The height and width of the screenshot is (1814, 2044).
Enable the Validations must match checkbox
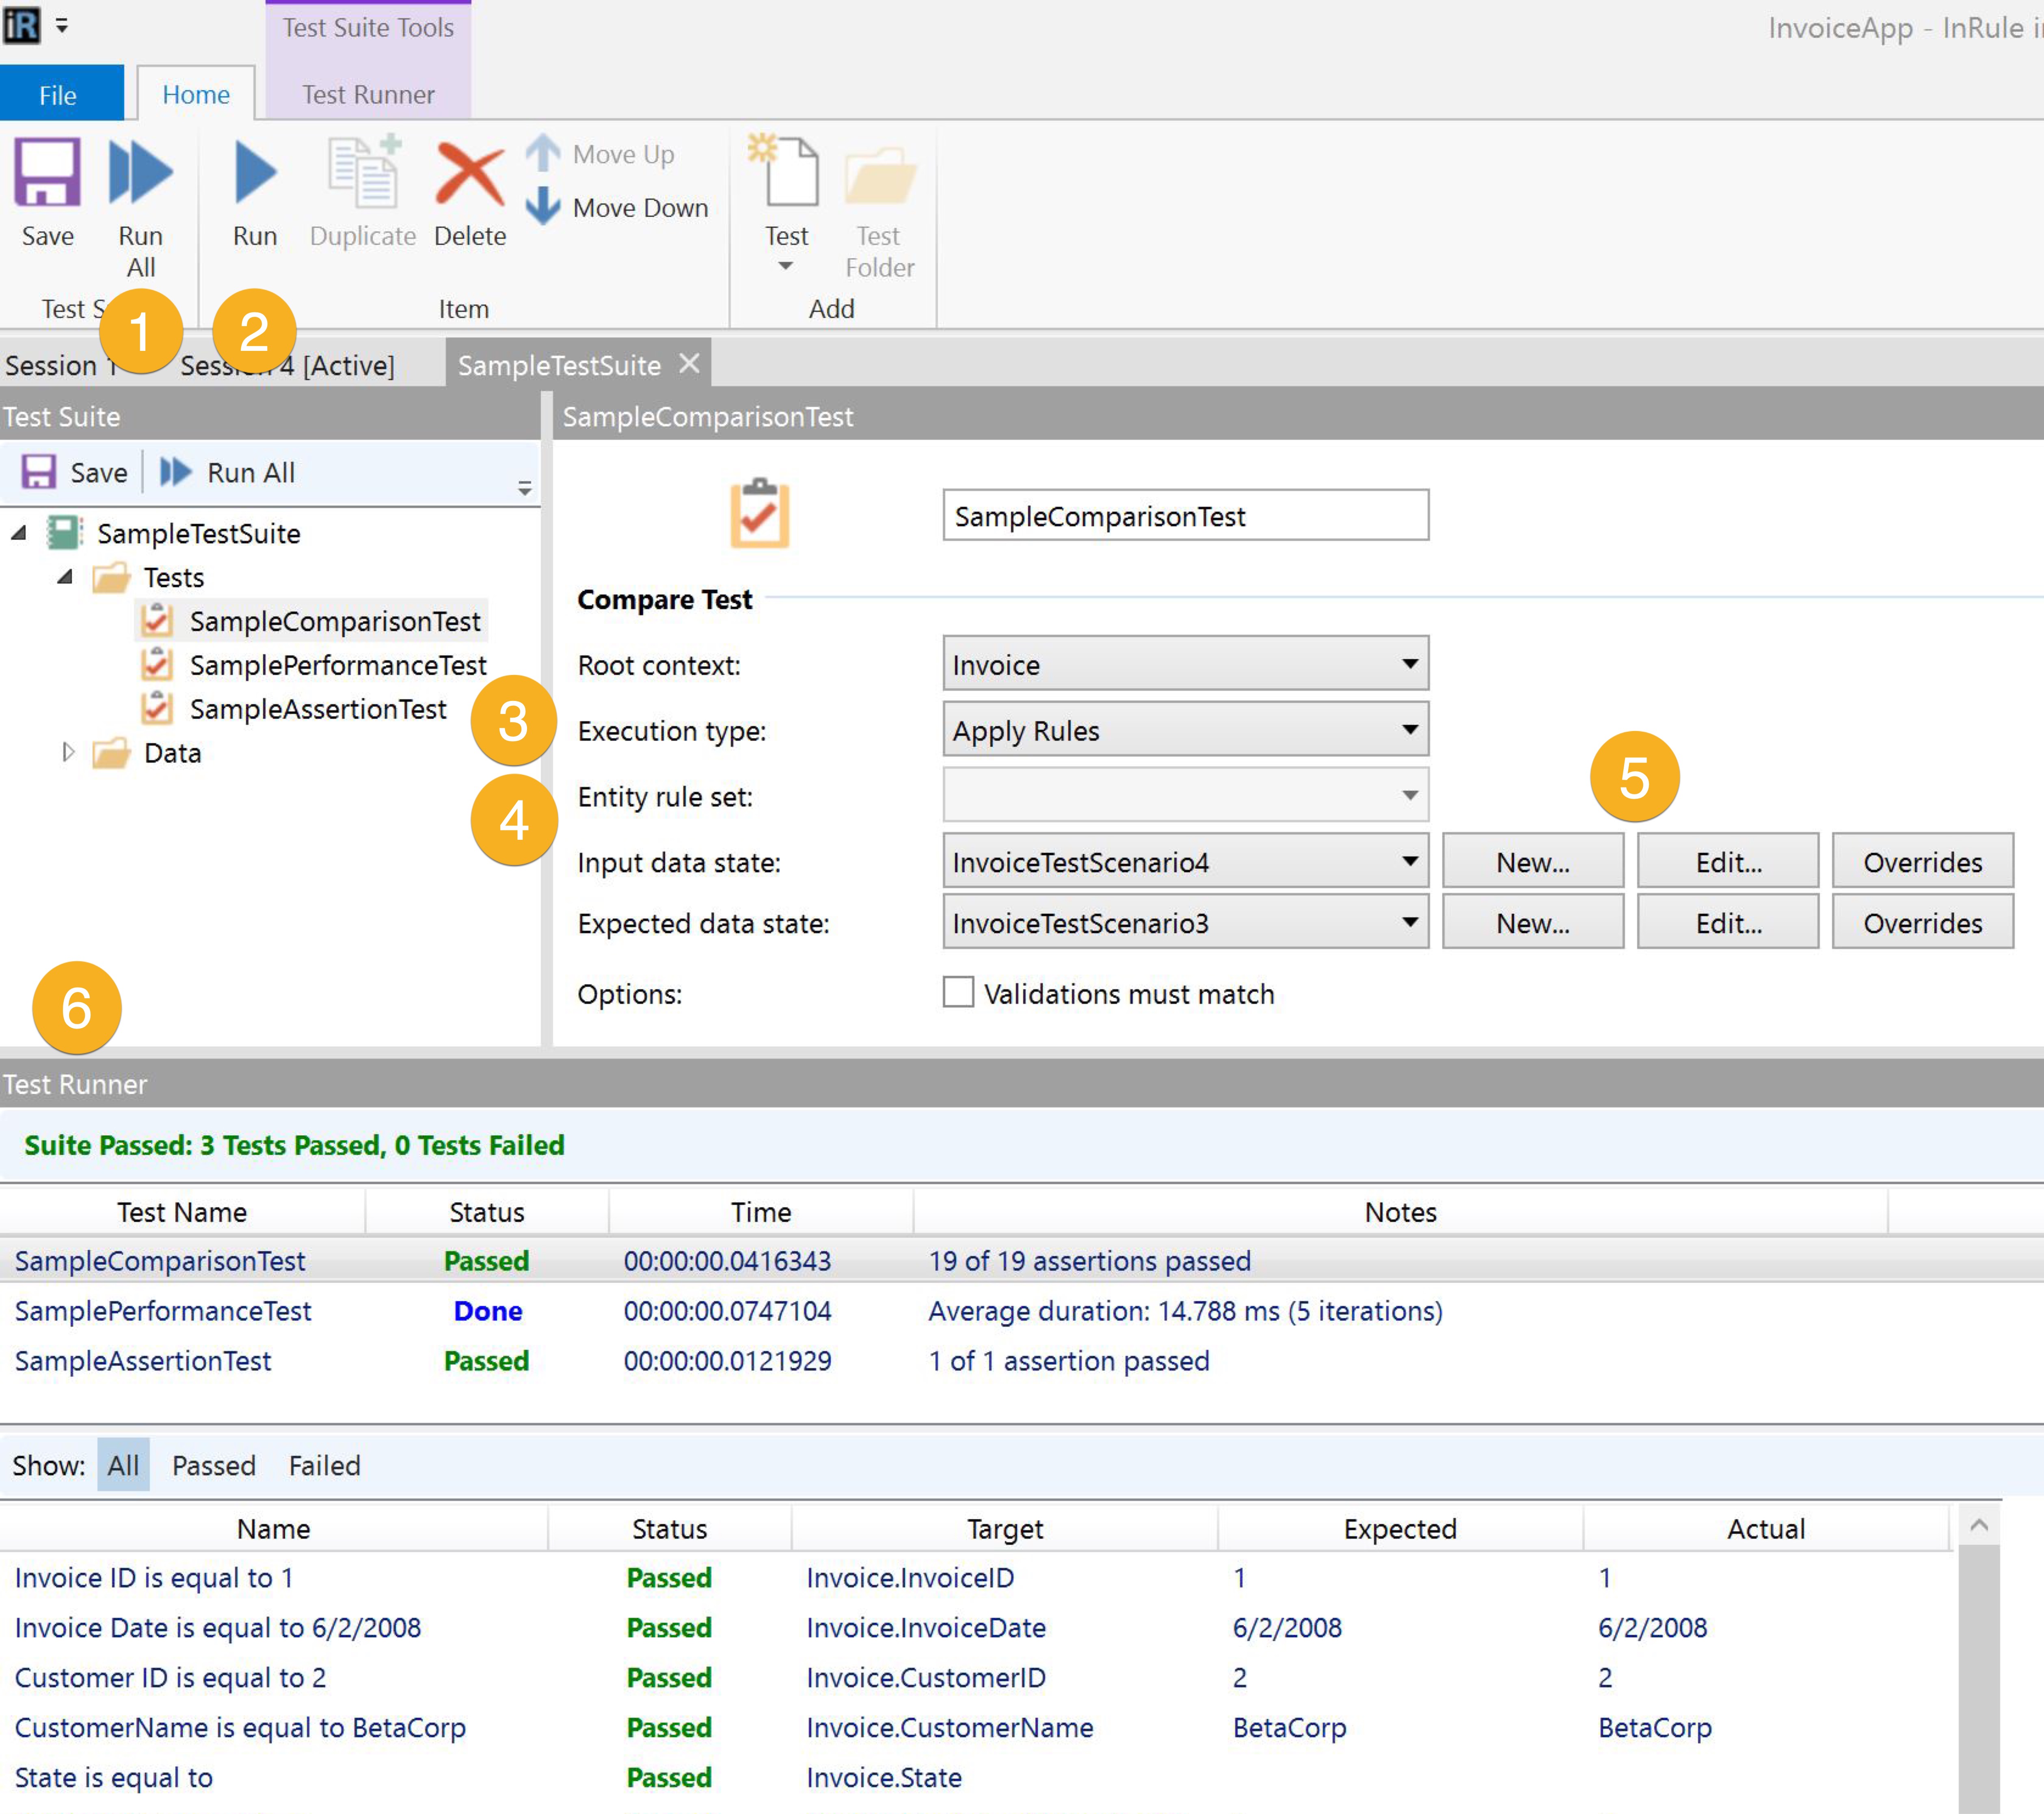957,992
